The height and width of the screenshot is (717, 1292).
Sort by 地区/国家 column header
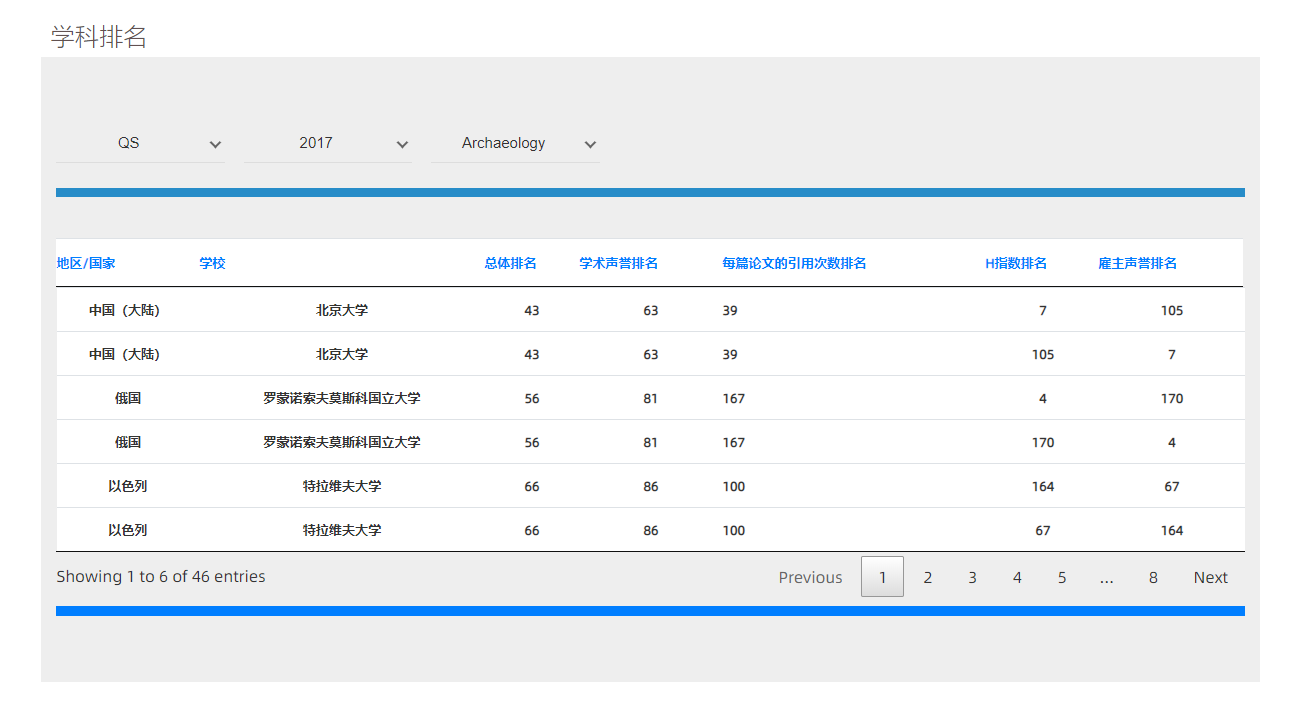[86, 263]
